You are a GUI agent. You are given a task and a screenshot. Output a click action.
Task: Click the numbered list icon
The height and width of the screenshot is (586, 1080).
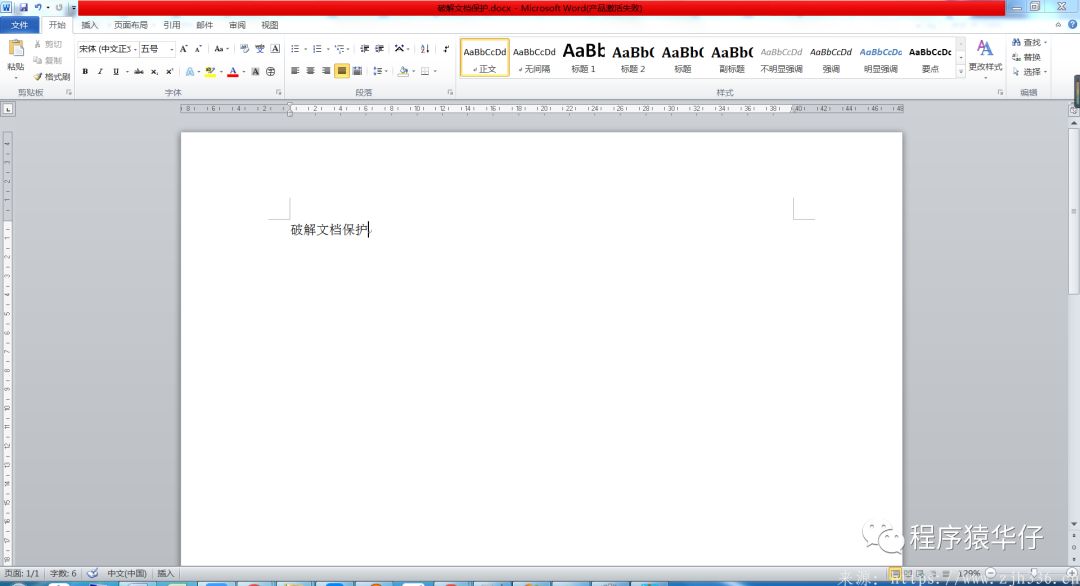pyautogui.click(x=319, y=49)
